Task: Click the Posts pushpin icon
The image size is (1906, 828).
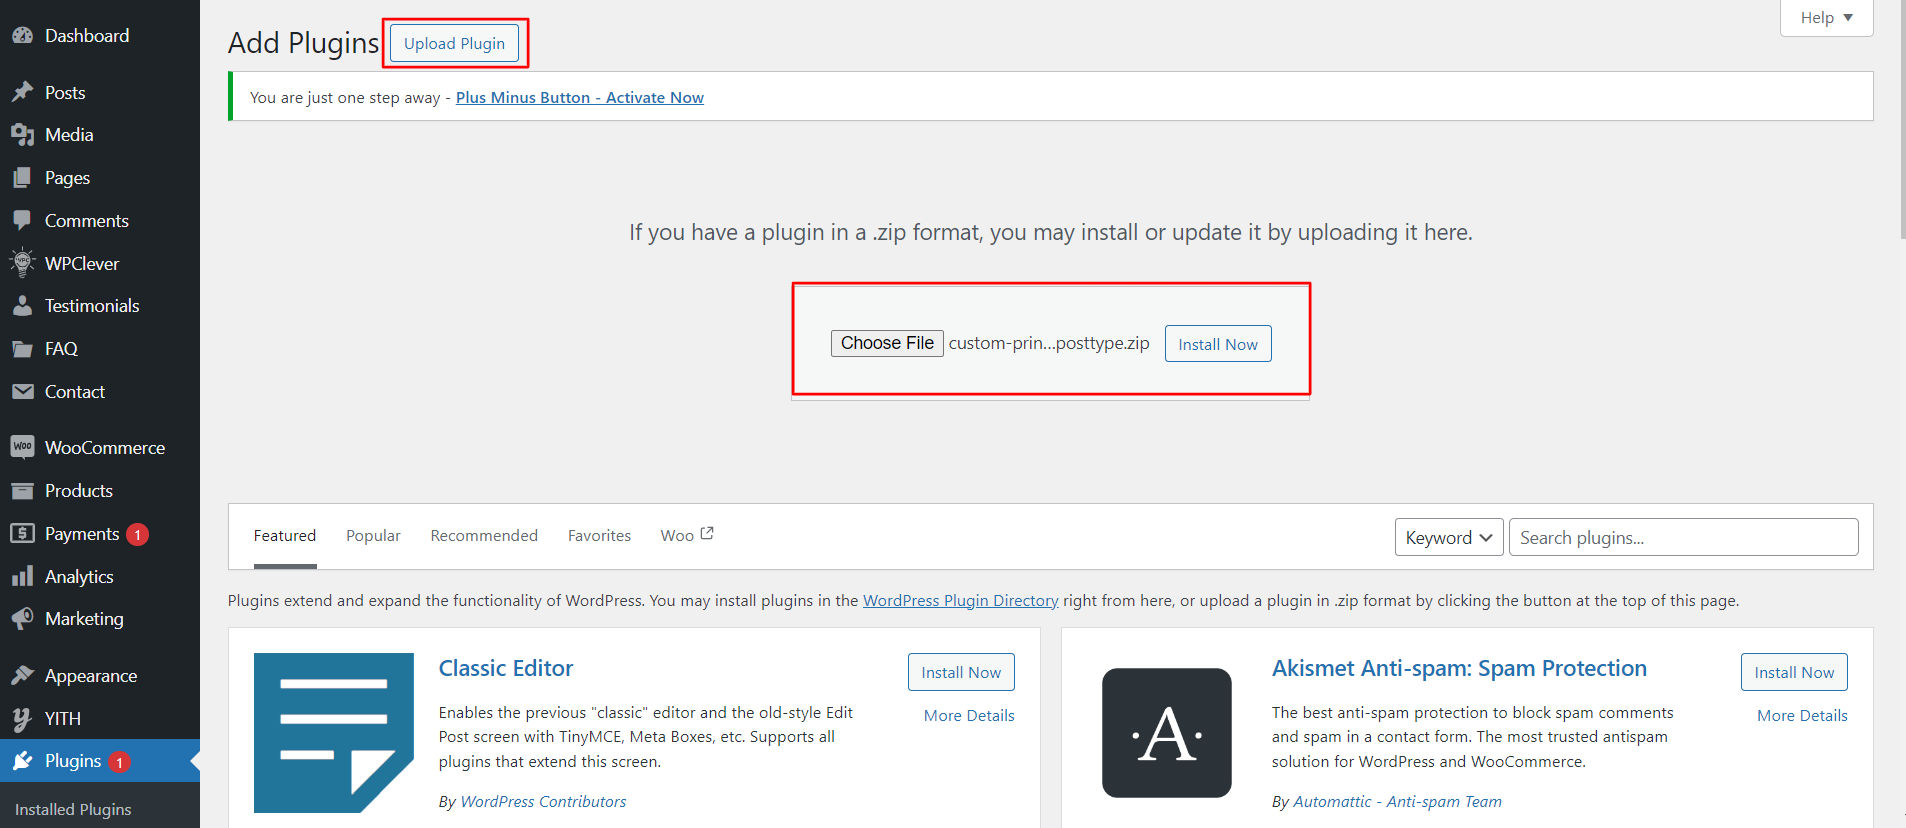Action: [x=22, y=92]
